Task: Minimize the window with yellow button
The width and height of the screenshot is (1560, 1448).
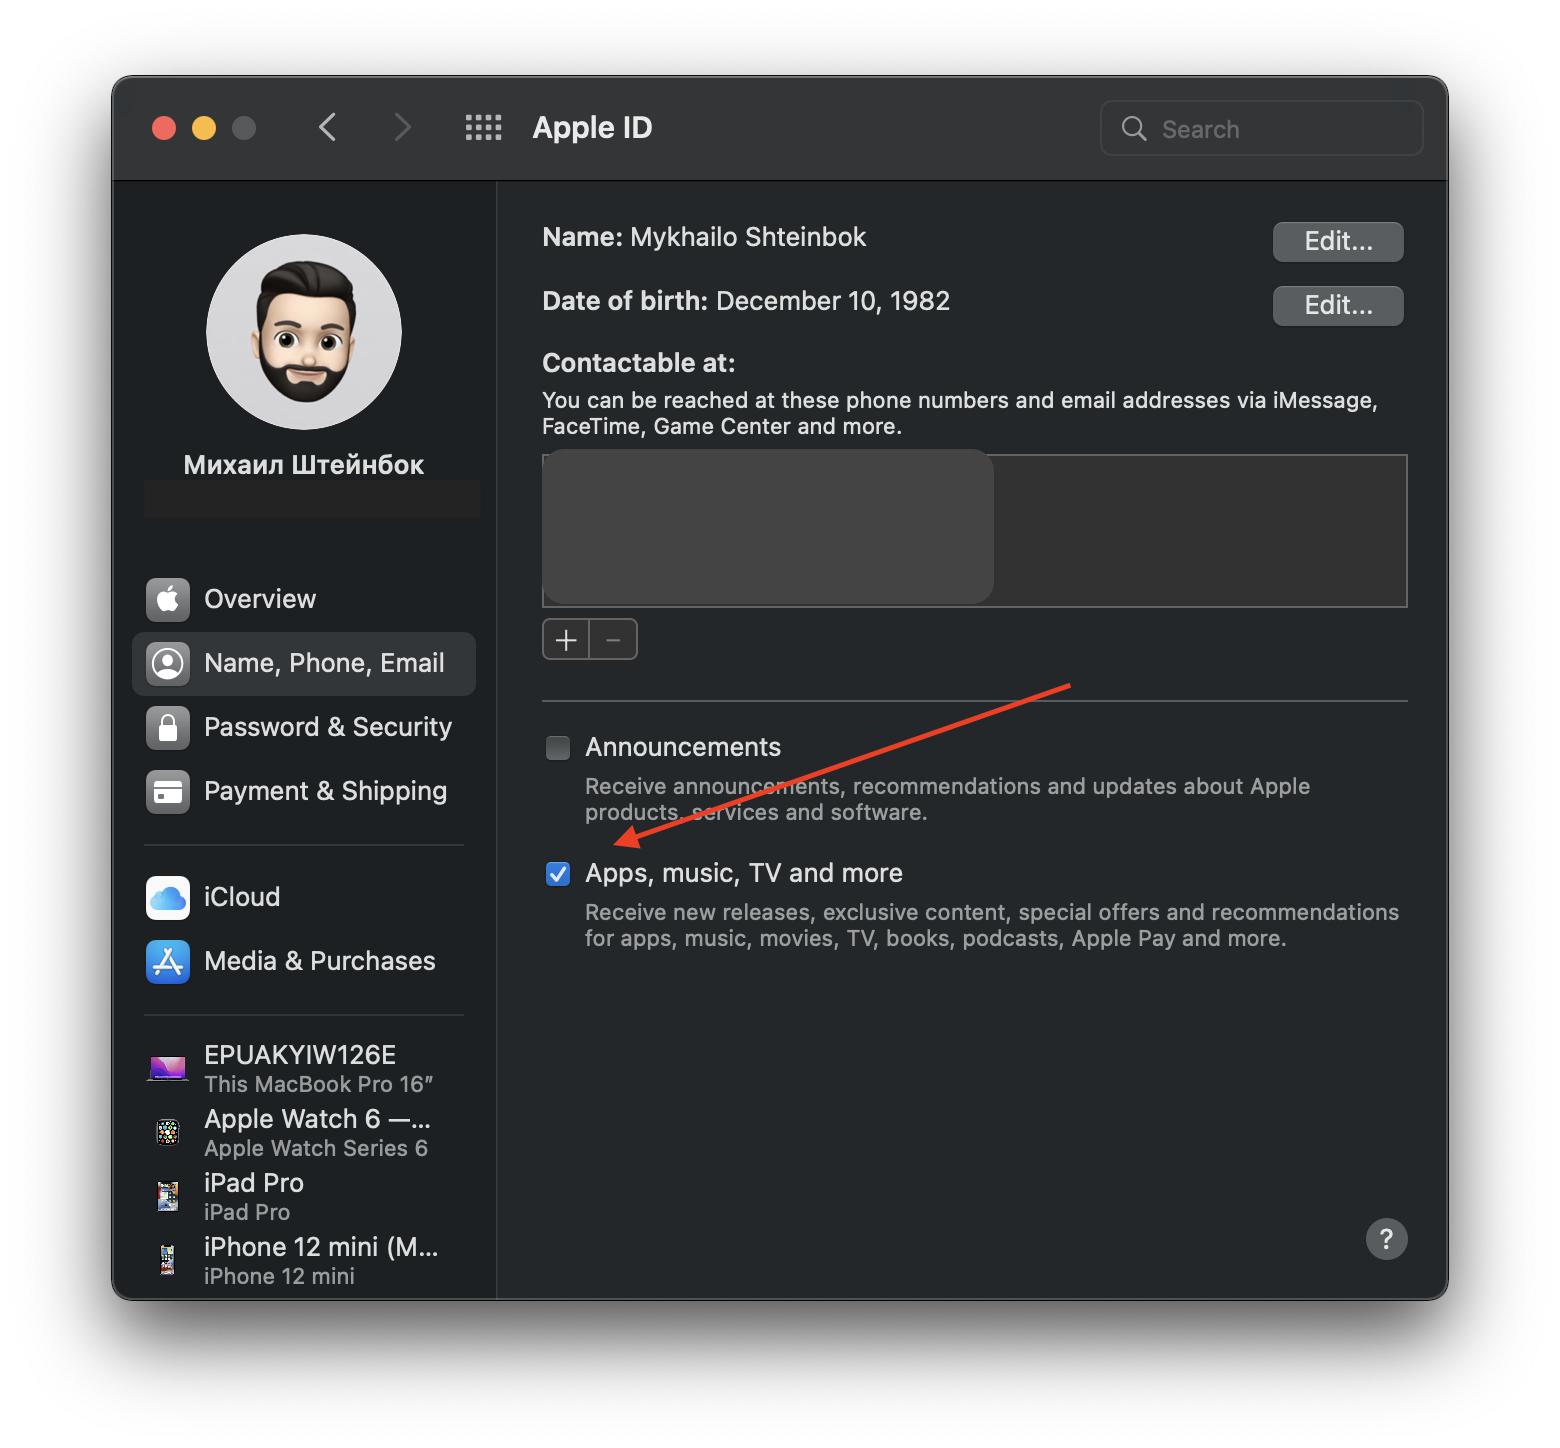Action: pyautogui.click(x=204, y=128)
